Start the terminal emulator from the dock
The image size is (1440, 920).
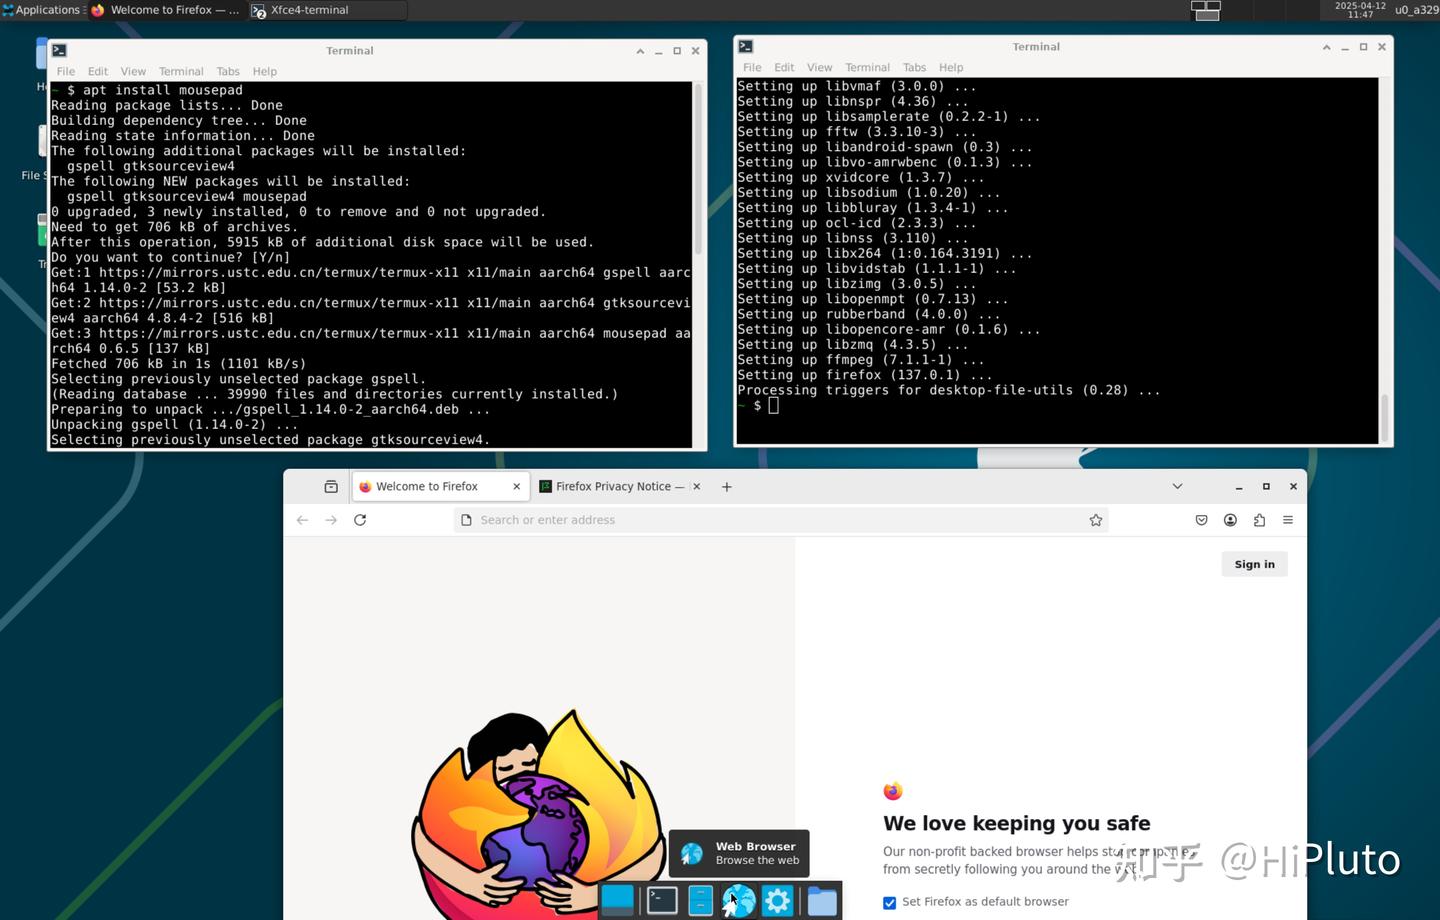(x=660, y=900)
